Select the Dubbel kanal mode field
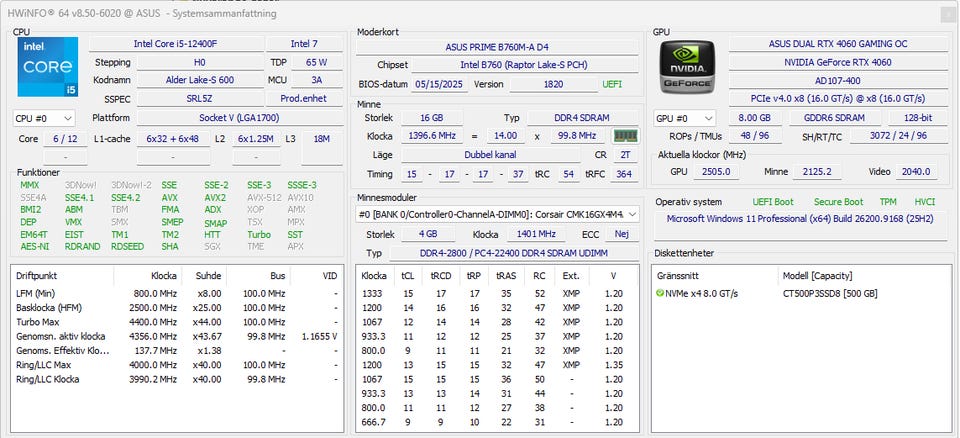960x438 pixels. (x=490, y=156)
